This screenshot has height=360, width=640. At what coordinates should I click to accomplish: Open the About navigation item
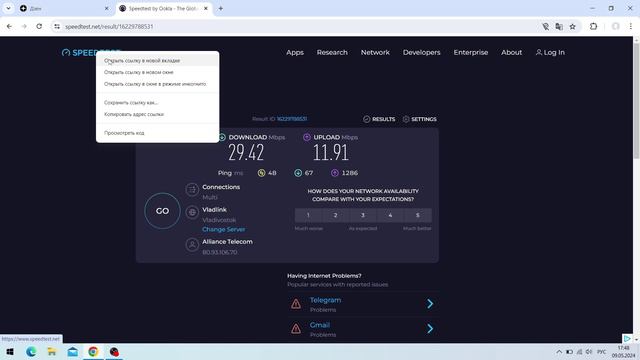tap(511, 52)
